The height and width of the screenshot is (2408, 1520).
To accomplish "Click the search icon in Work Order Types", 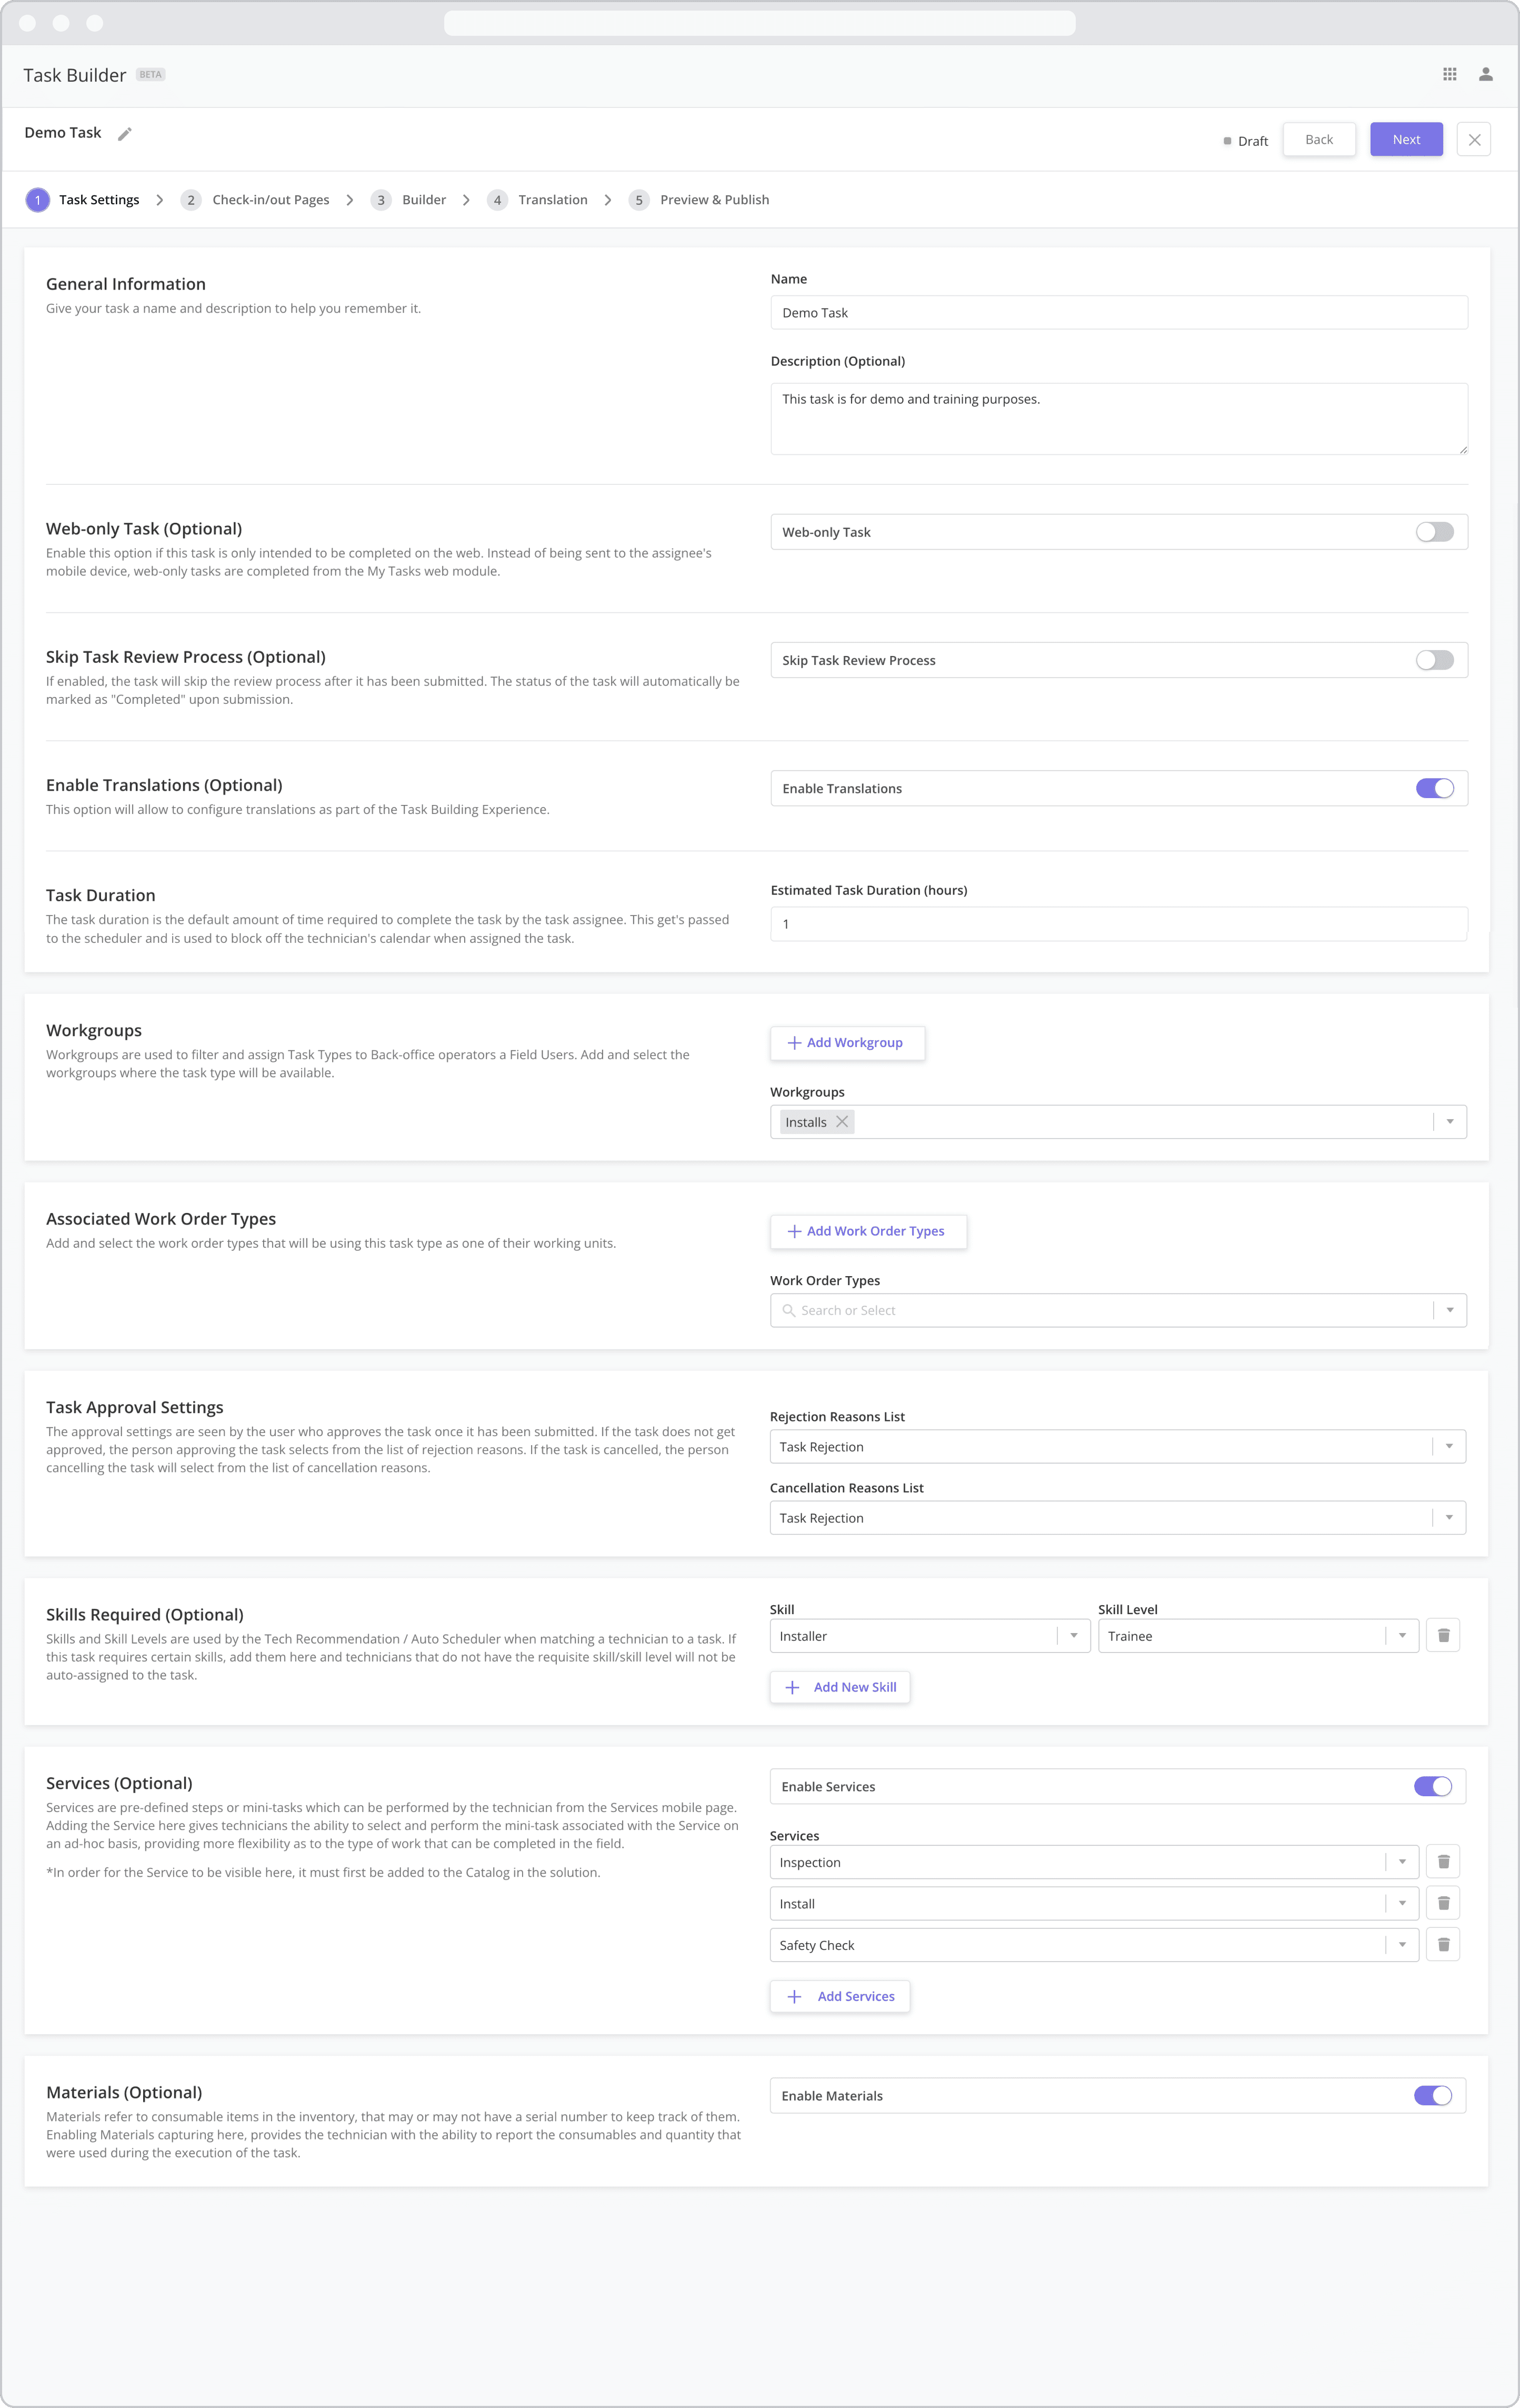I will click(788, 1310).
